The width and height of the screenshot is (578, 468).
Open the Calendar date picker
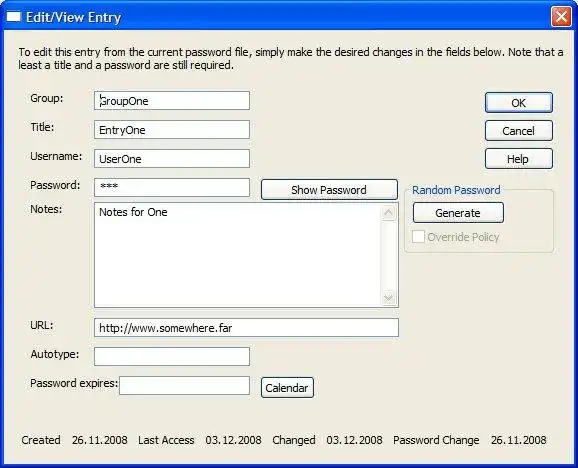(x=287, y=388)
